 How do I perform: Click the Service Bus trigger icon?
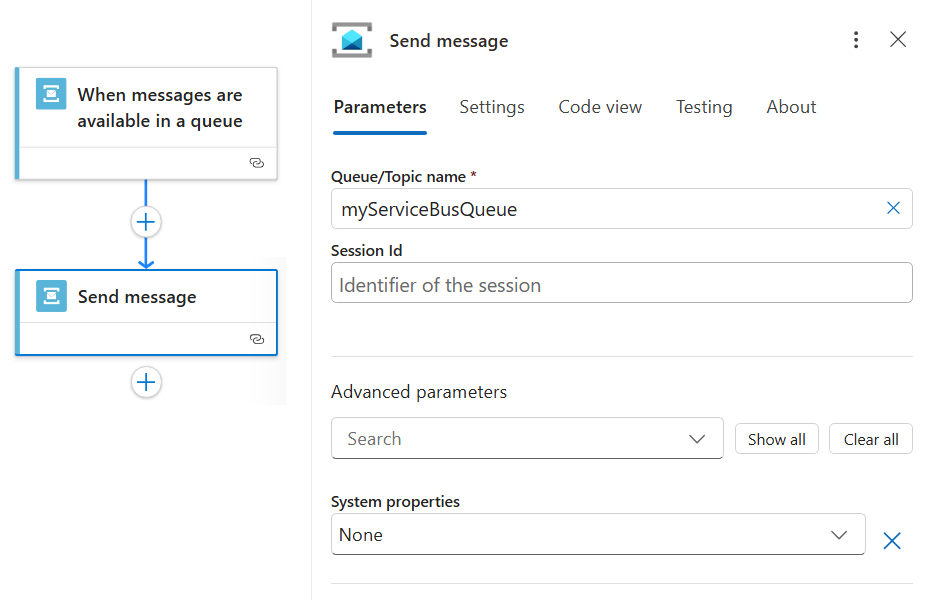click(x=51, y=95)
